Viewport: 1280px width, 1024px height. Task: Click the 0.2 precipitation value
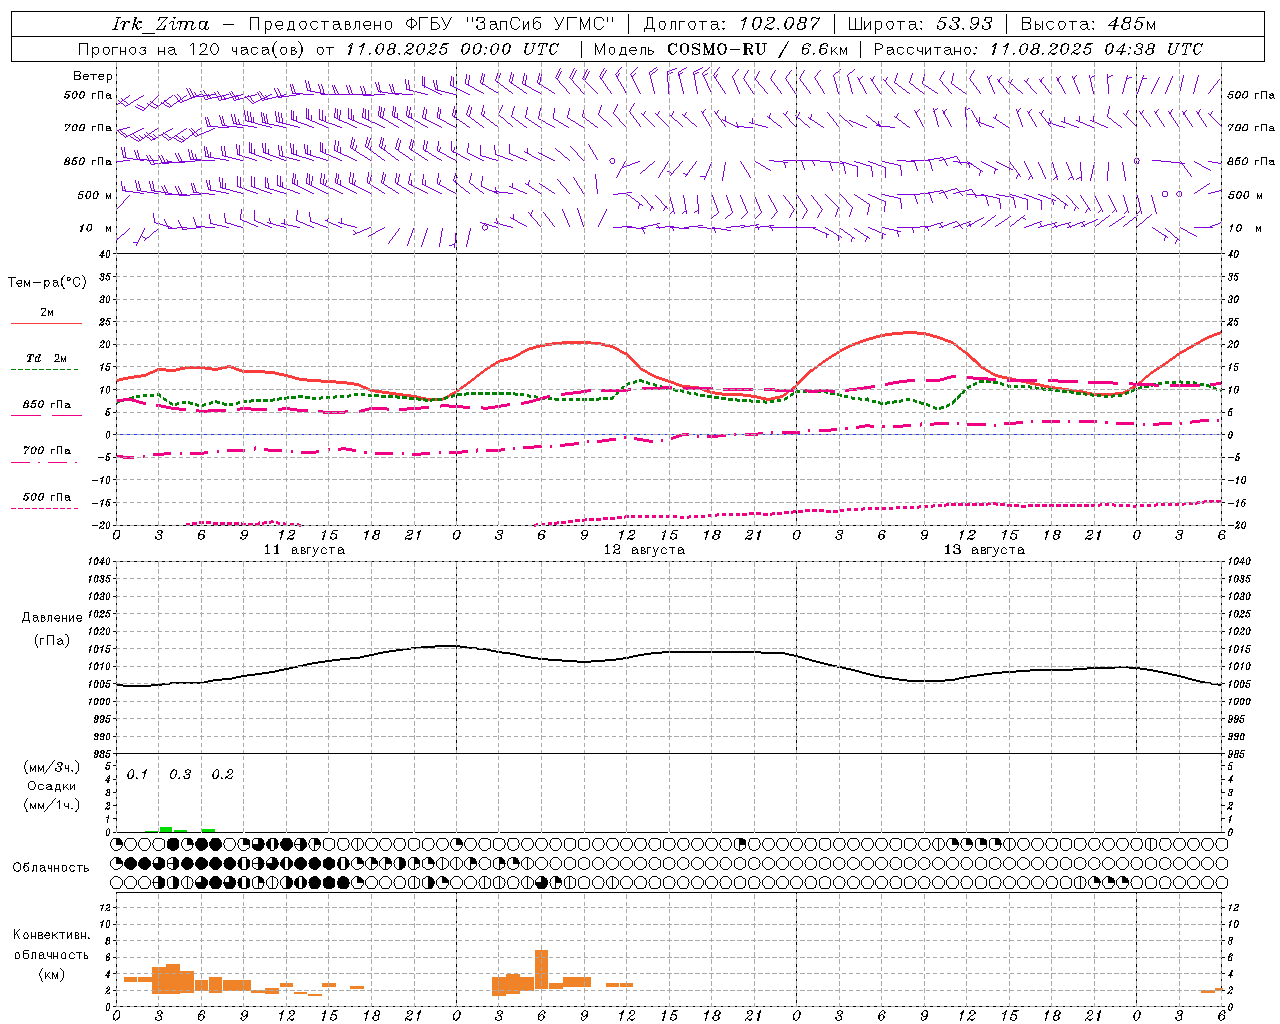(x=222, y=774)
